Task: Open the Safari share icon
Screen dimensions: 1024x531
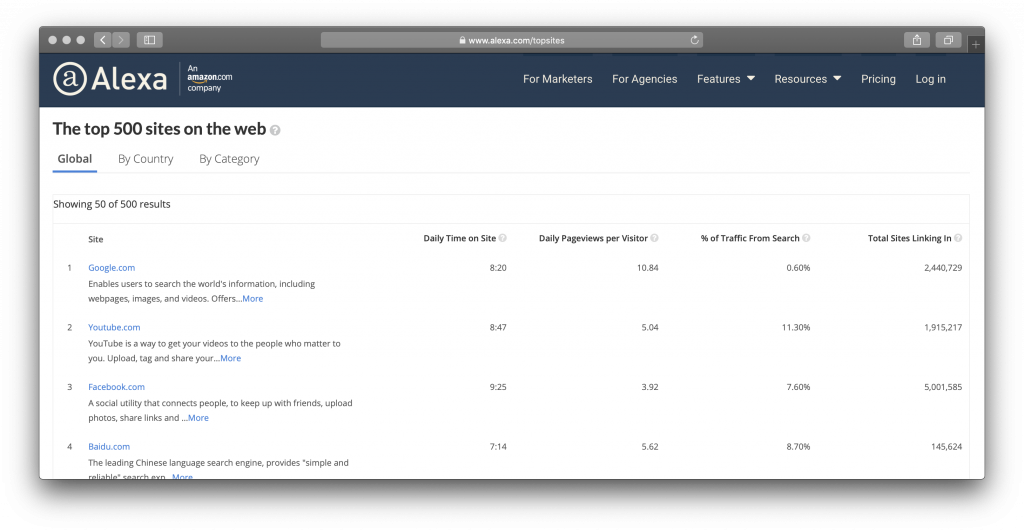Action: [917, 40]
